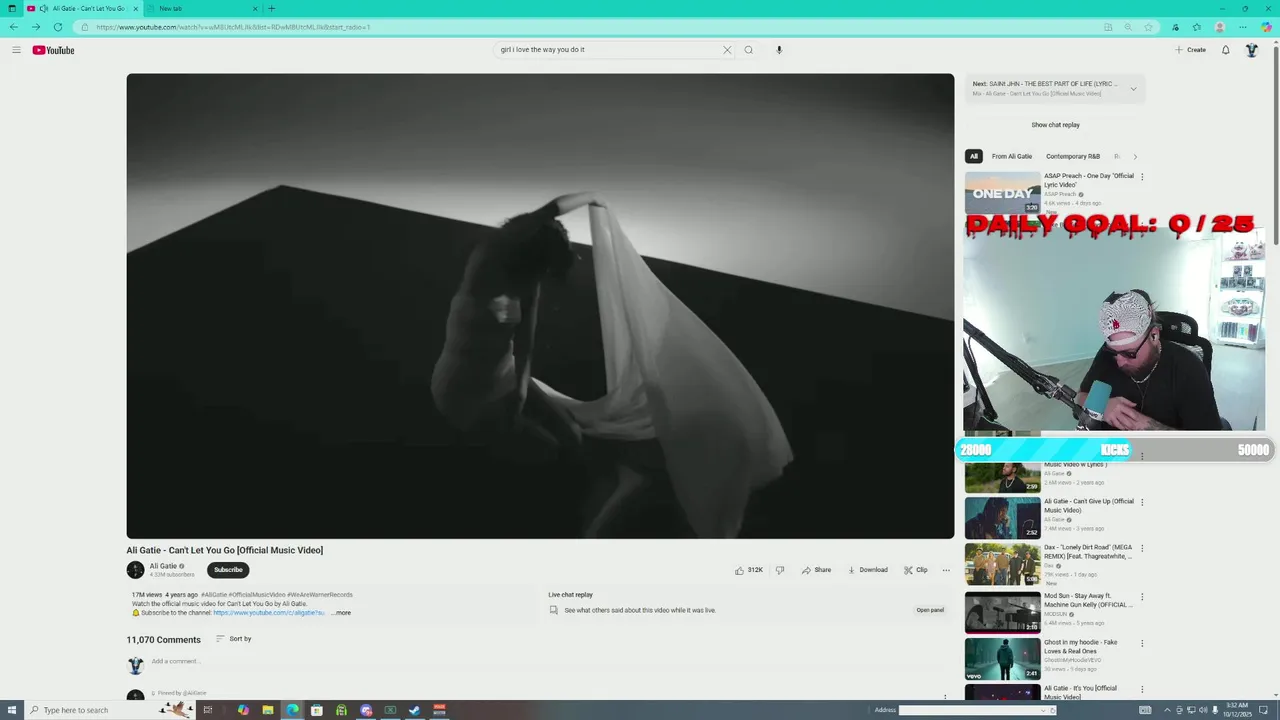Open the Favorites hub star-list icon in the browser toolbar

pos(1197,27)
